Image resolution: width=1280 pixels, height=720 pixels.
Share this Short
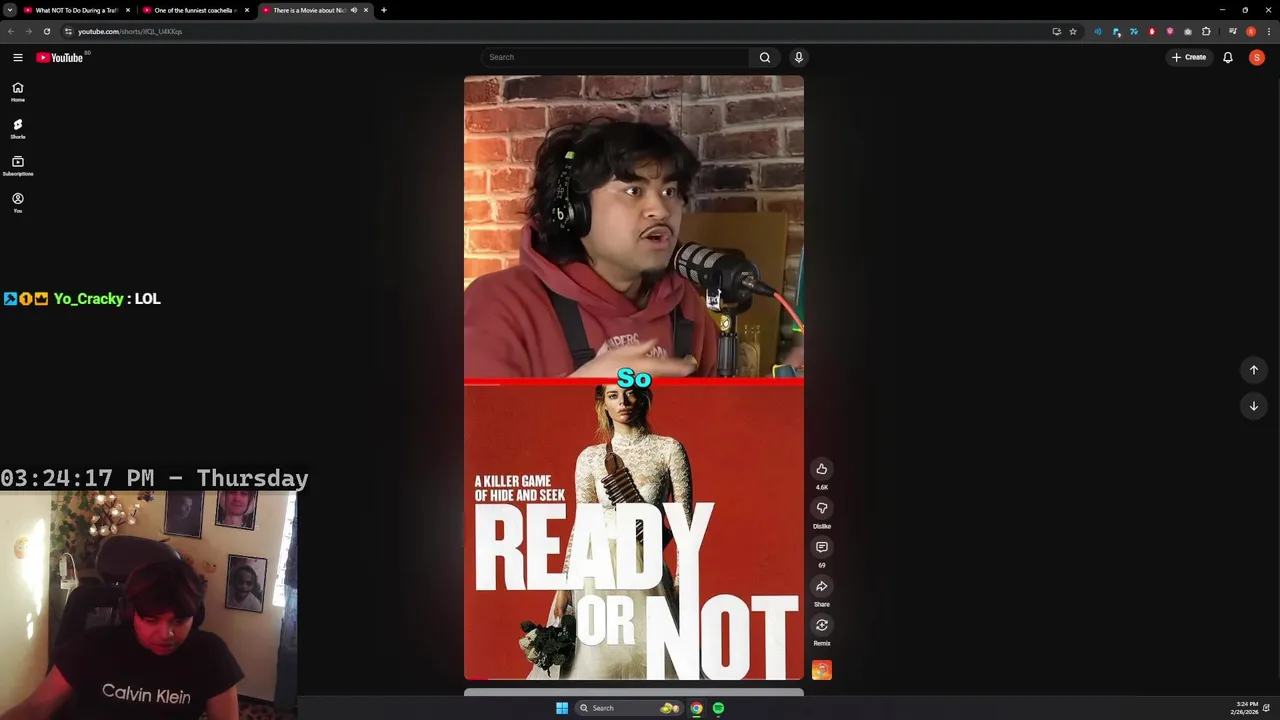click(822, 586)
